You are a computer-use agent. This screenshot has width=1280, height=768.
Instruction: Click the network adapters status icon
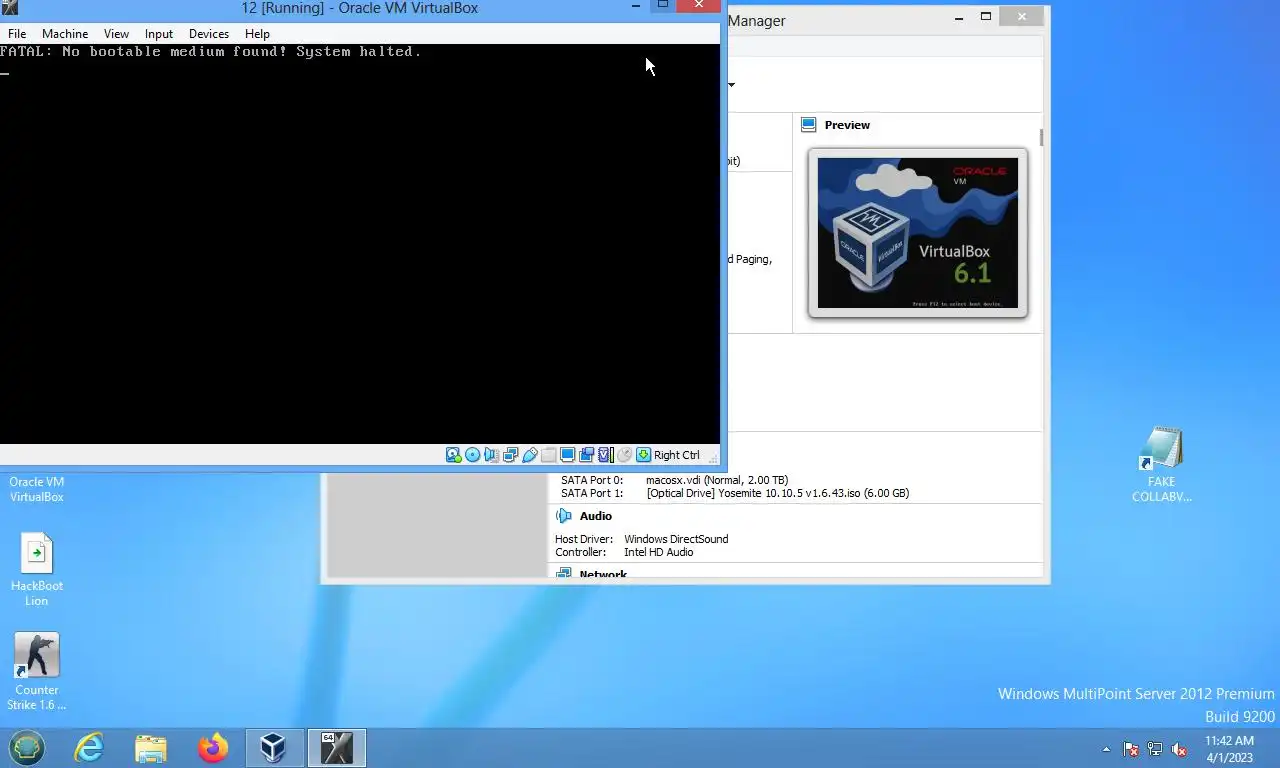click(511, 455)
